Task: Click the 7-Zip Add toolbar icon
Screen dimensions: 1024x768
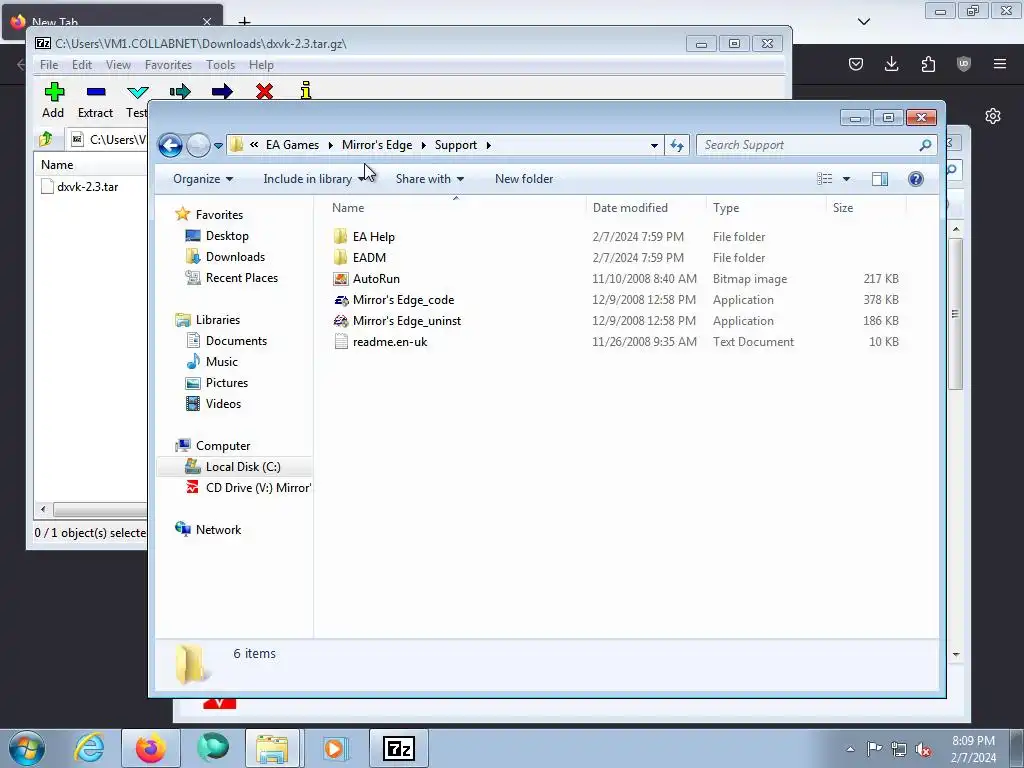Action: 54,91
